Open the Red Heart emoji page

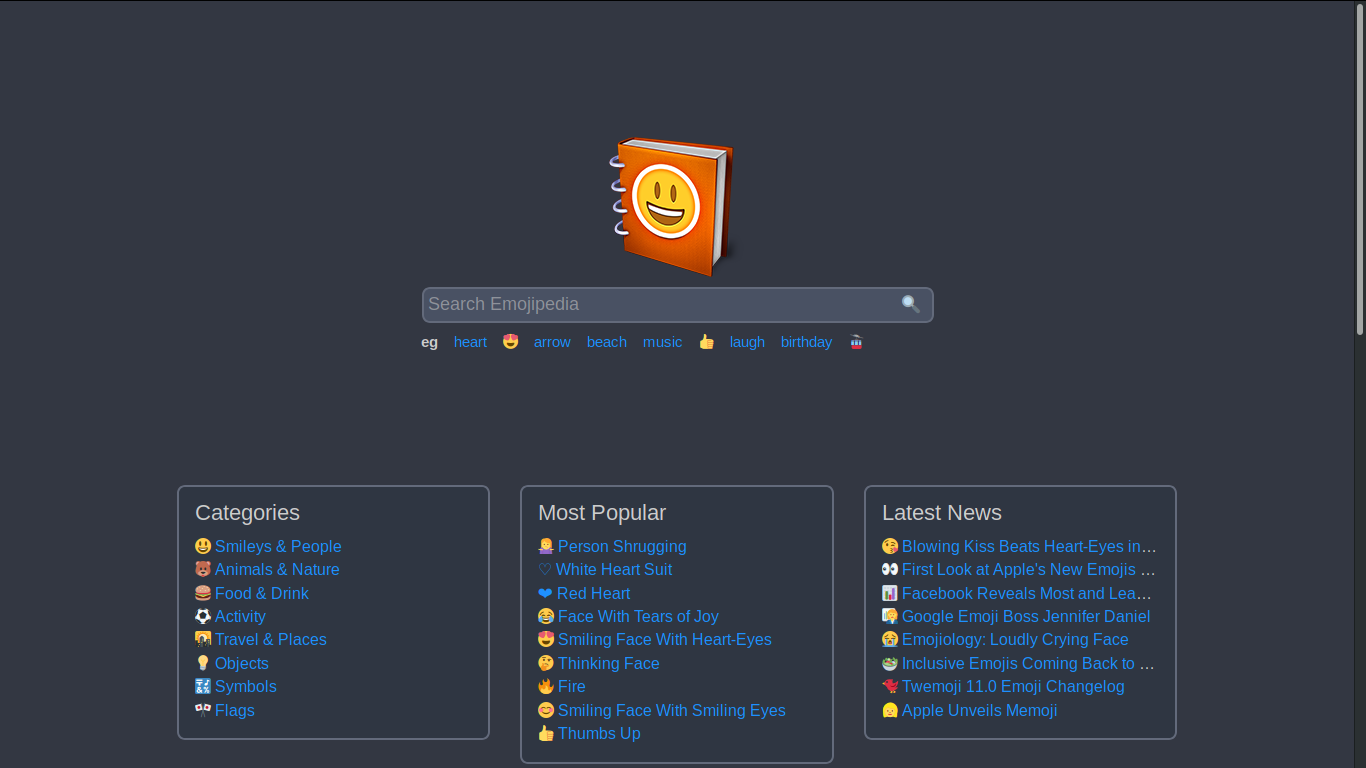pos(594,593)
